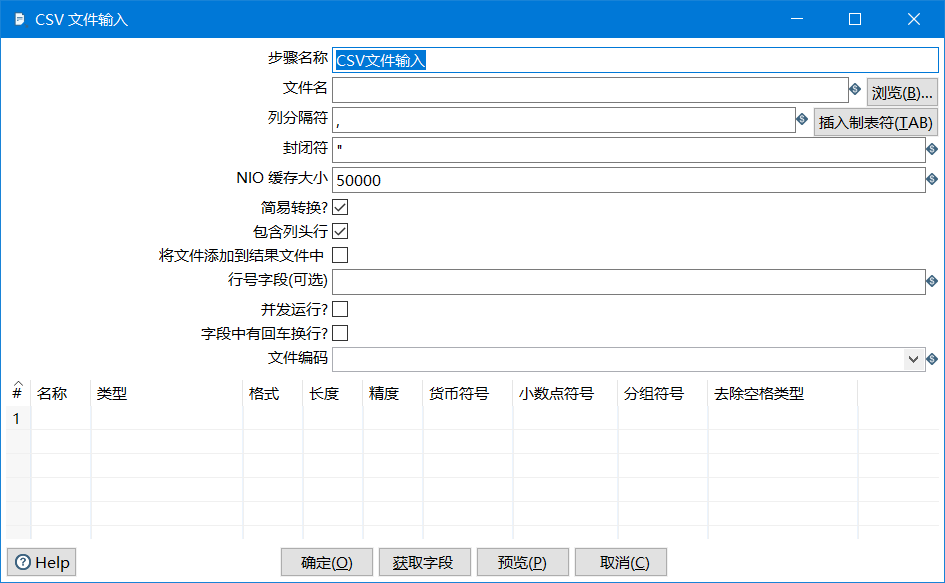Click the variable icon beside 文件编码 dropdown
This screenshot has width=945, height=583.
(932, 359)
